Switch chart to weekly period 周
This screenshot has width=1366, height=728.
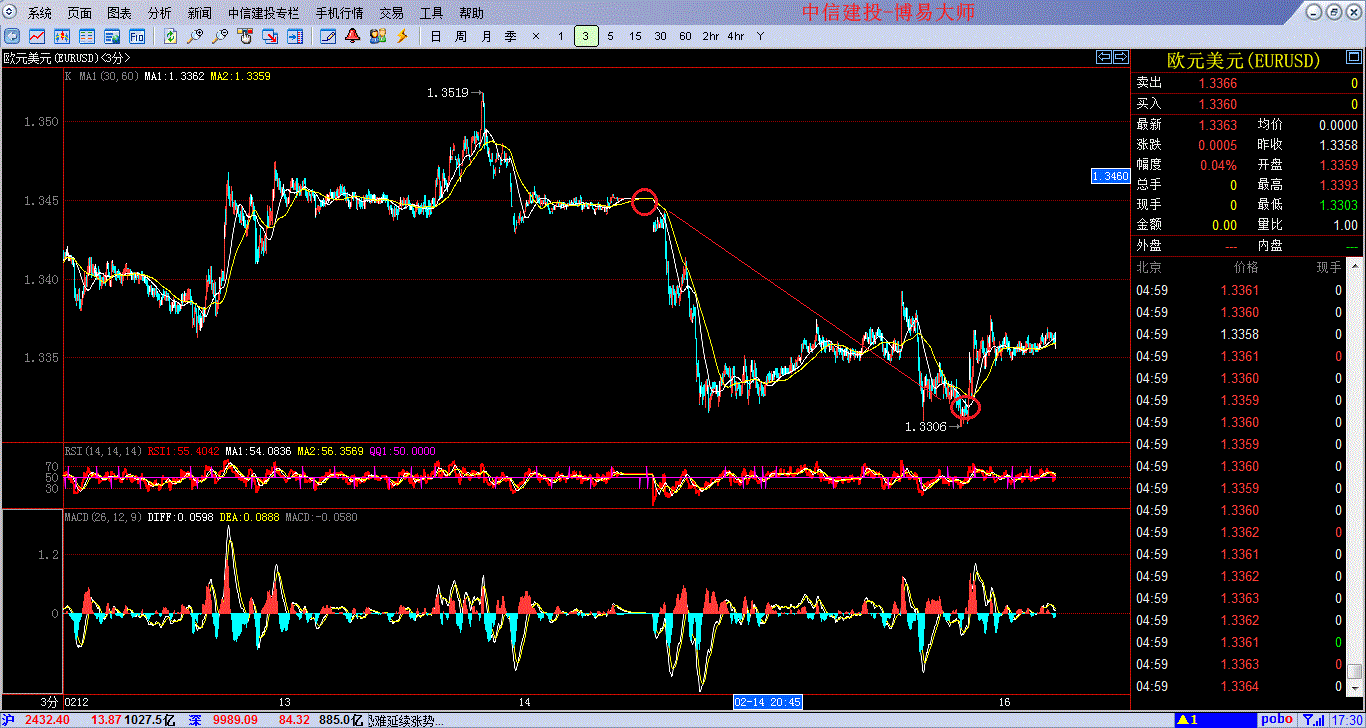(x=460, y=36)
